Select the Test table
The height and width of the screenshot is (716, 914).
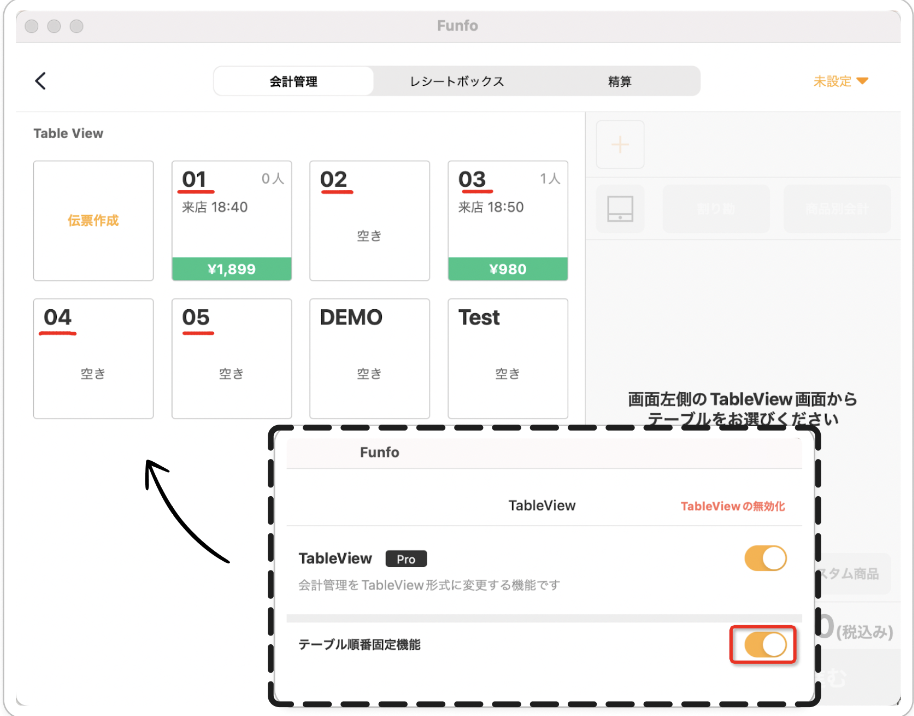pyautogui.click(x=508, y=359)
